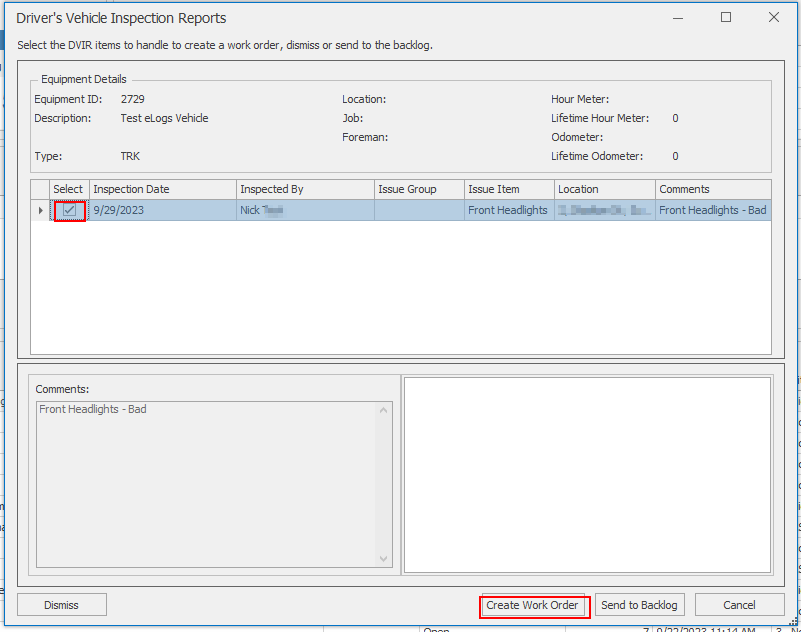Click the Front Headlights issue item cell
The width and height of the screenshot is (801, 632).
tap(507, 210)
